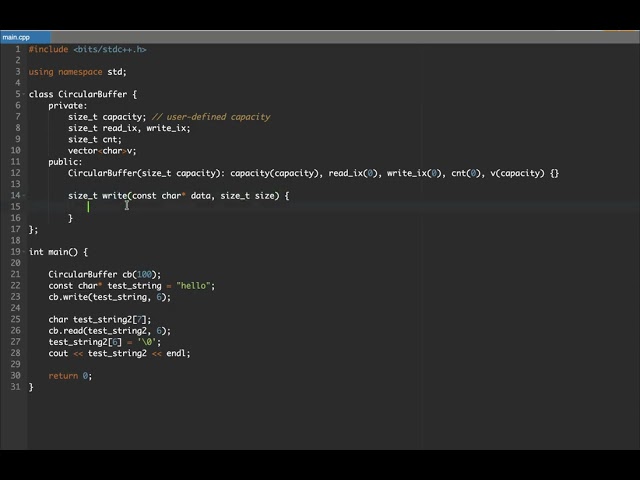Screen dimensions: 640x480
Task: Click 'read_ix, write_ix;' on line 8
Action: point(147,128)
